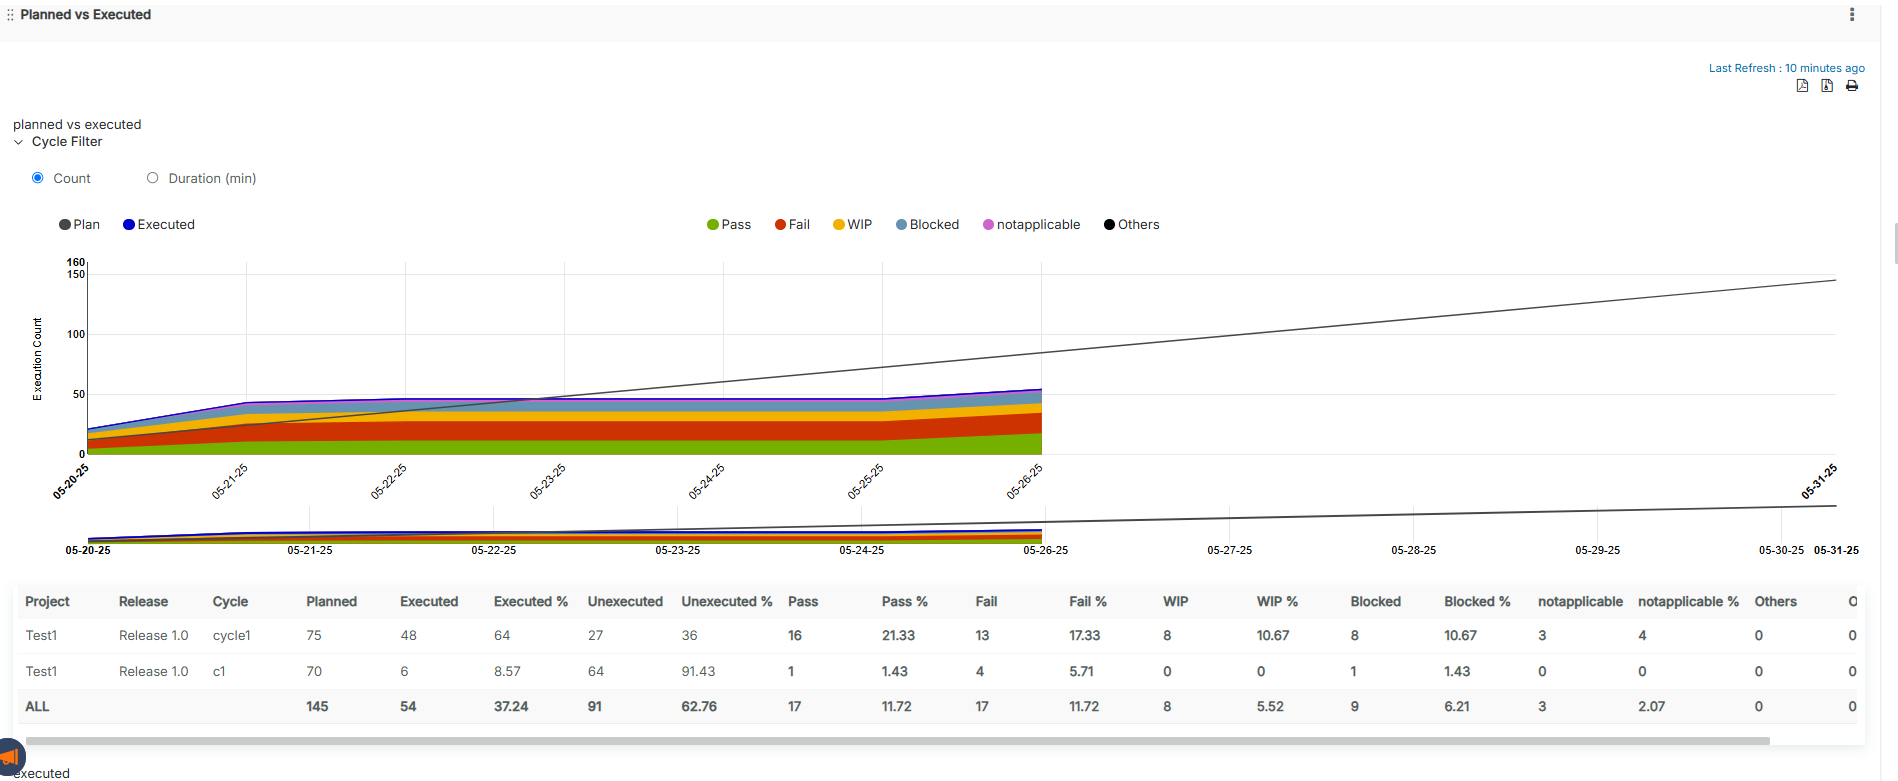Viewport: 1898px width, 781px height.
Task: Click the Last Refresh link
Action: click(x=1786, y=68)
